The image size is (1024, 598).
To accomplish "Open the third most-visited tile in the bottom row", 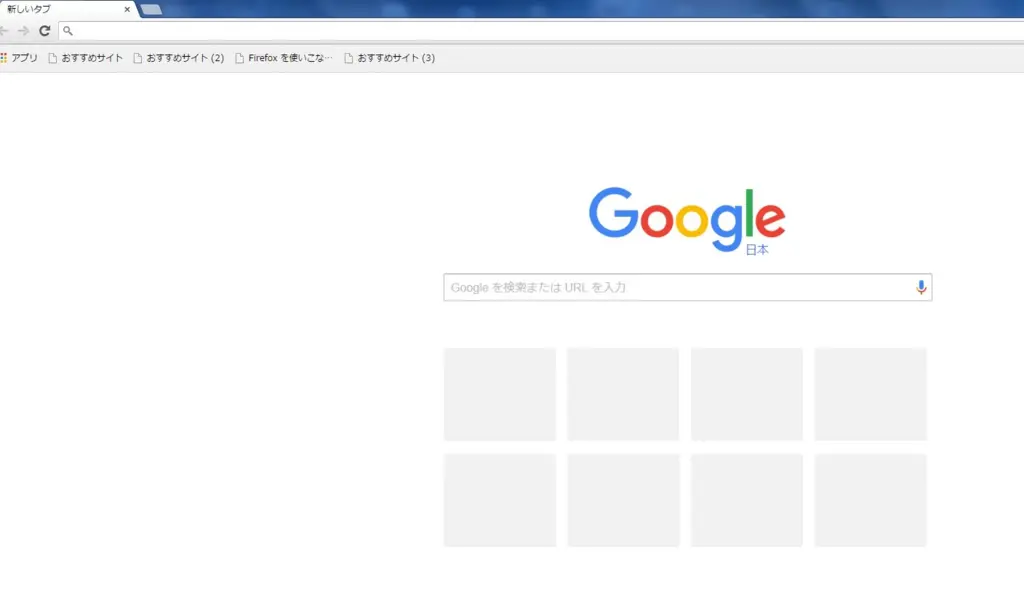I will tap(746, 500).
